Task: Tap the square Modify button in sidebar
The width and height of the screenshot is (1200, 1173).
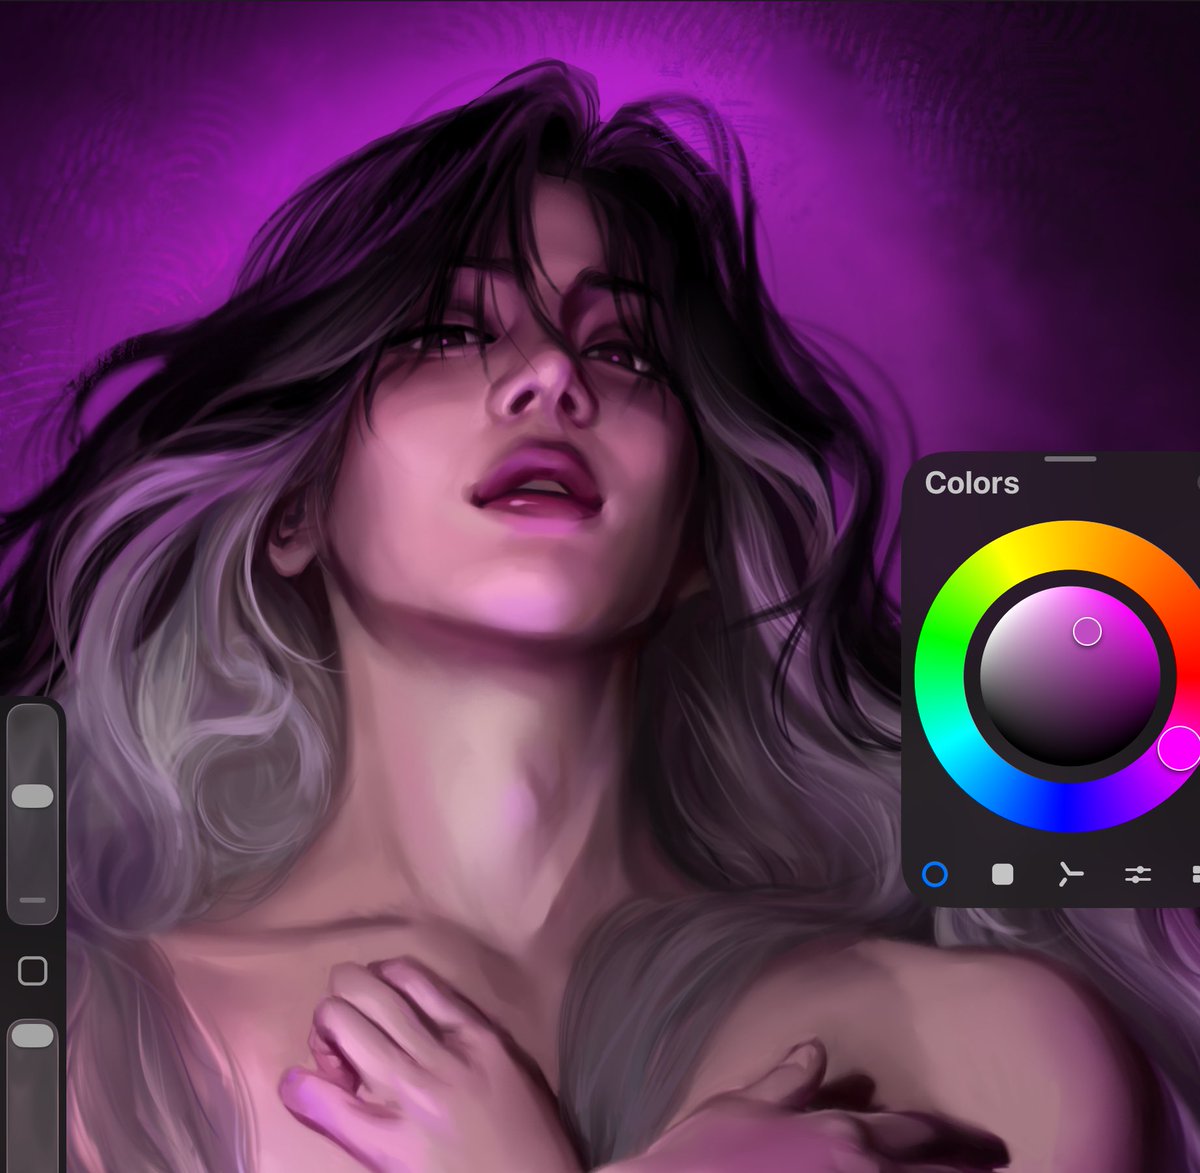Action: click(x=33, y=970)
